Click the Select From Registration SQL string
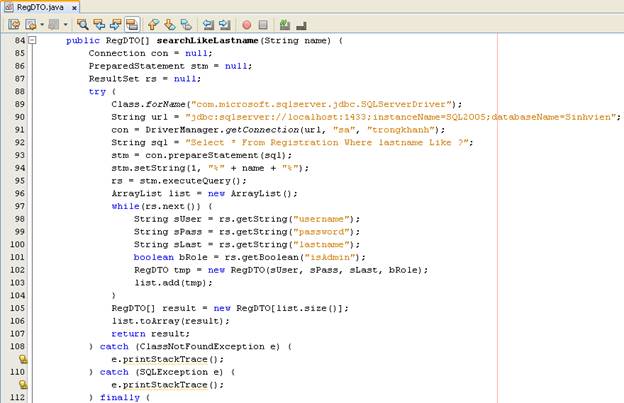 coord(327,142)
